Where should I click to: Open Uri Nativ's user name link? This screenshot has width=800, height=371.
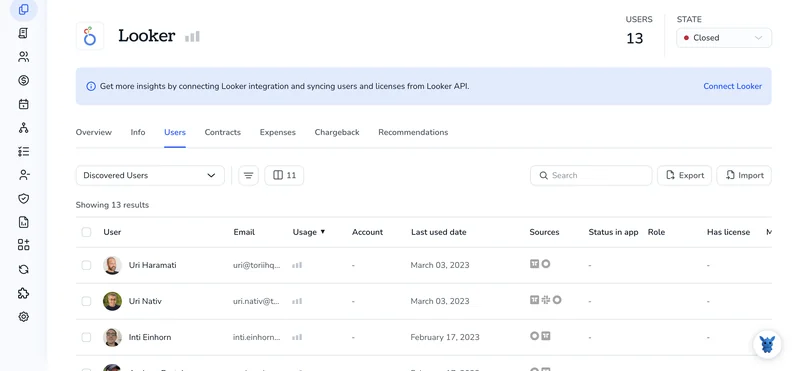coord(145,301)
